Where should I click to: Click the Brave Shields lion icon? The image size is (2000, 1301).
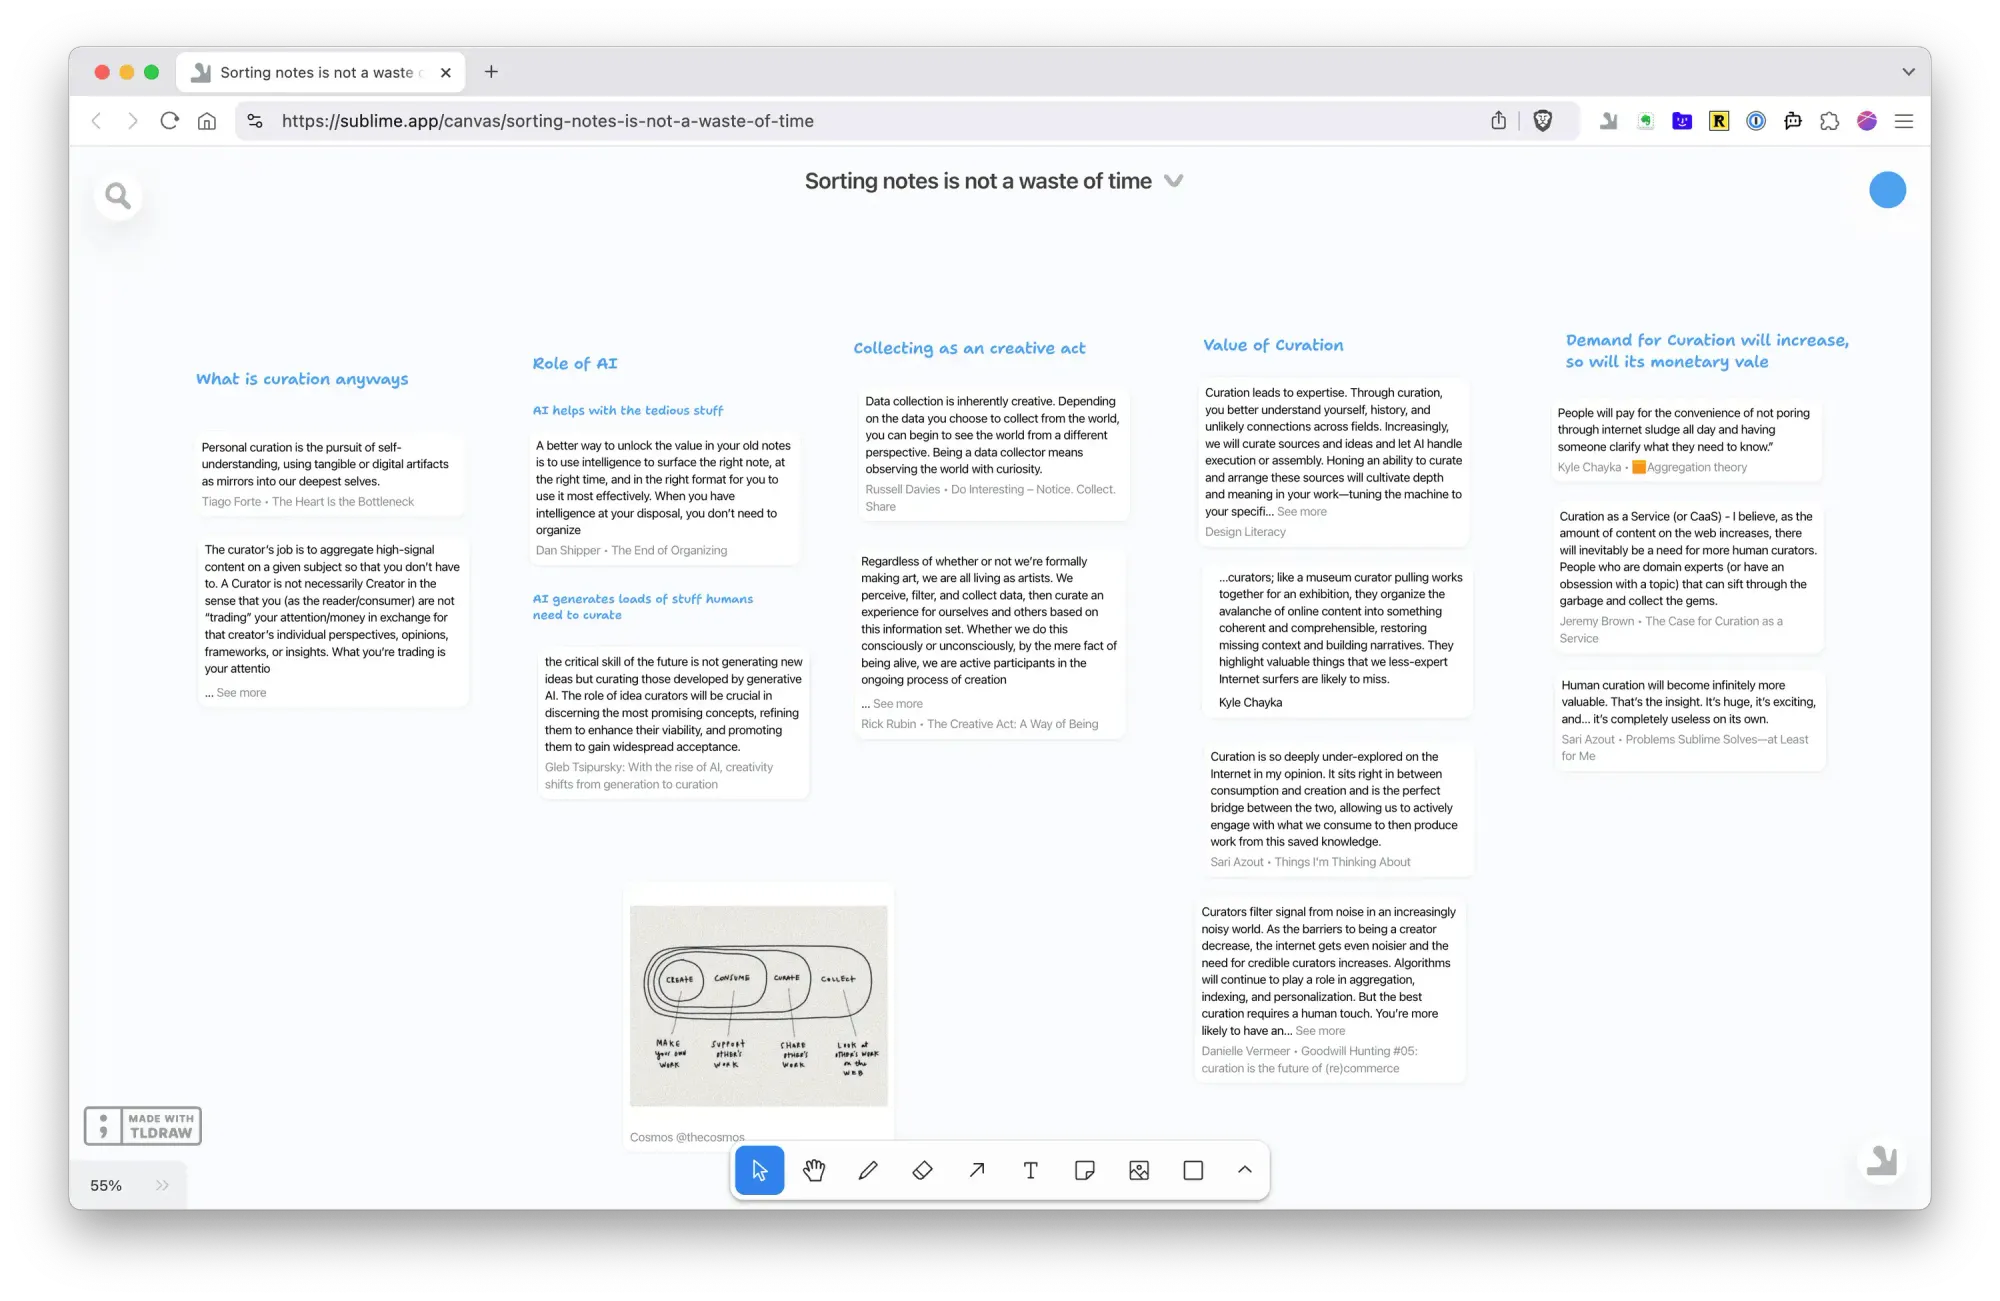coord(1542,121)
